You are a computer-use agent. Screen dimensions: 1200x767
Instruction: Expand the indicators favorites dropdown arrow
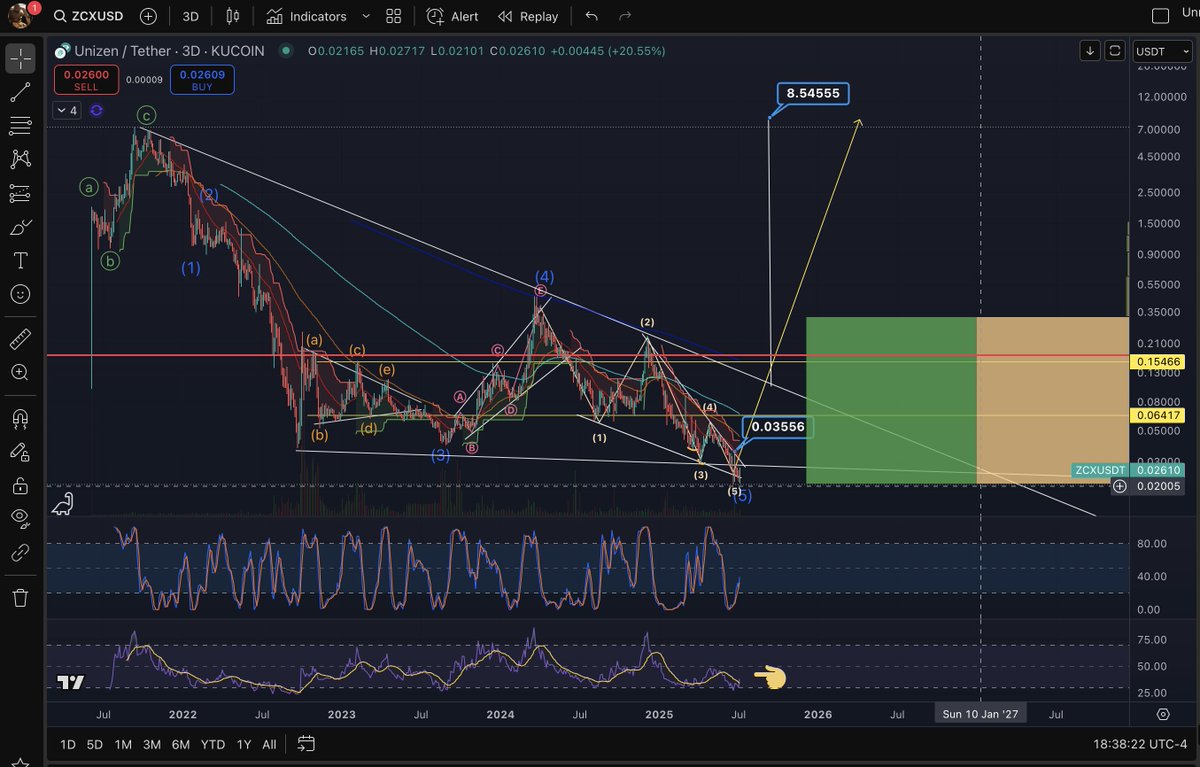pos(365,16)
